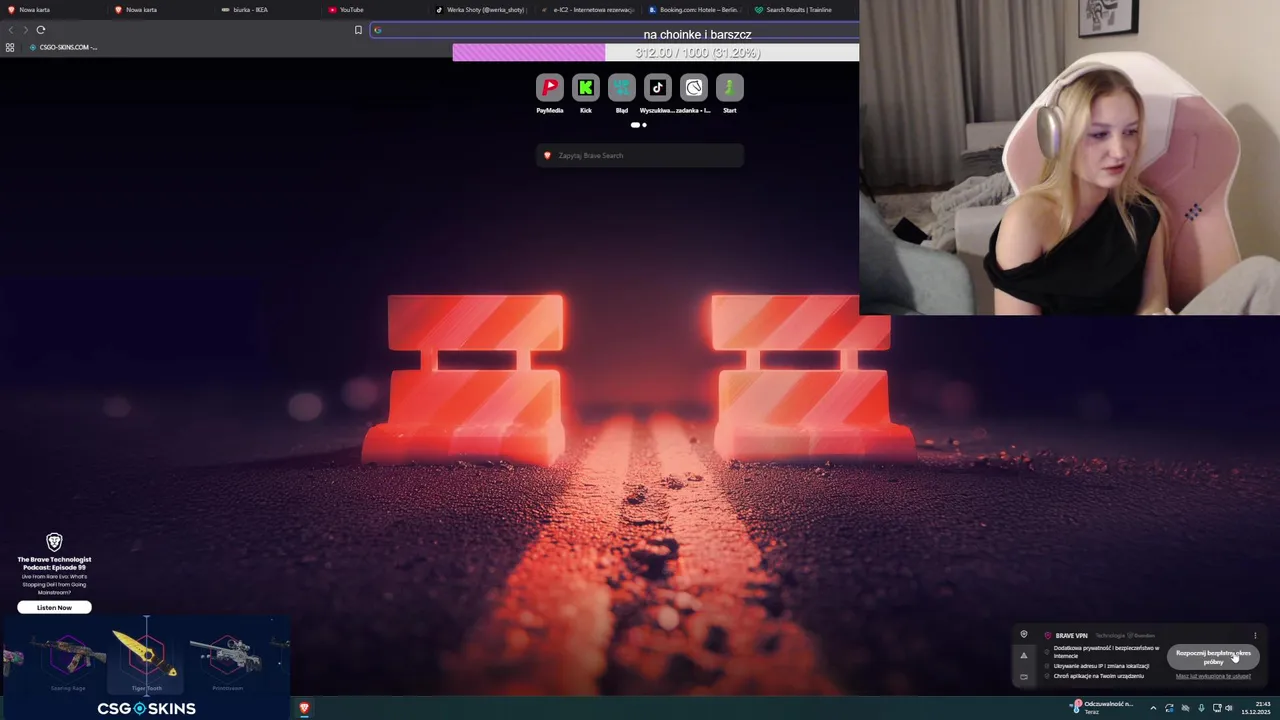Screen dimensions: 1280x720
Task: Open the clock-icon shortcut tile
Action: click(x=694, y=88)
